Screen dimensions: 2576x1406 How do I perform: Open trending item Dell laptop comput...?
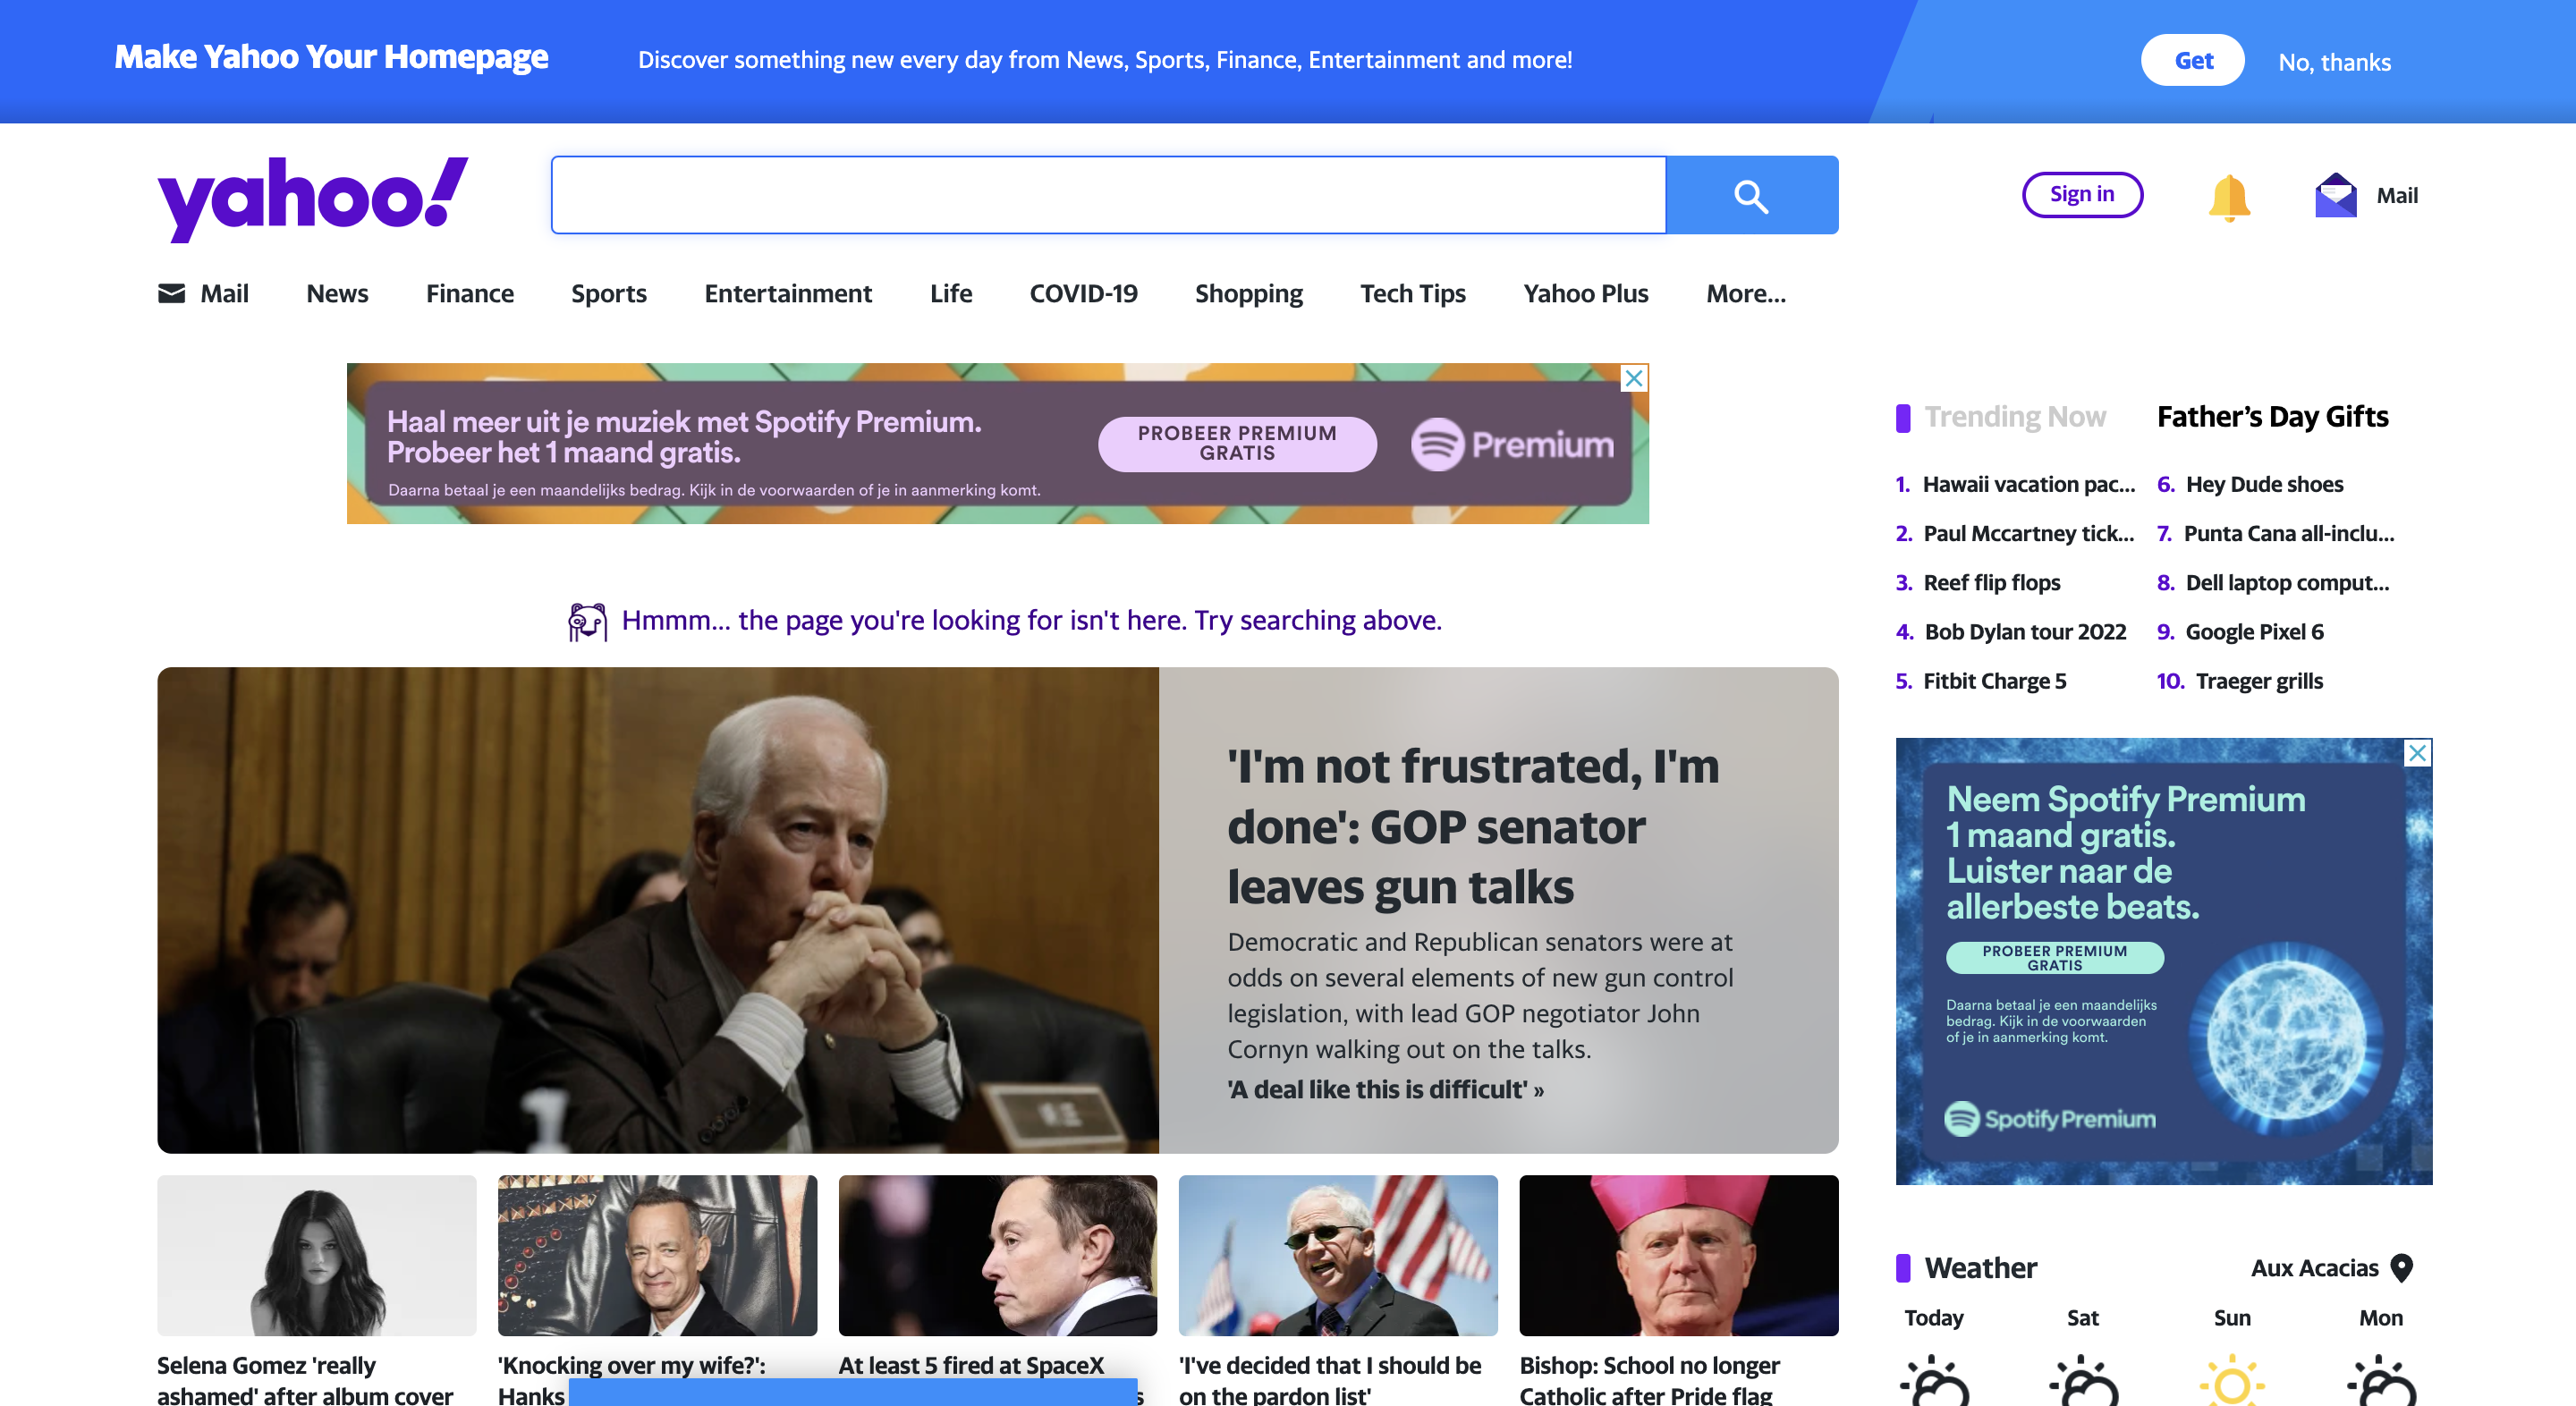2287,582
